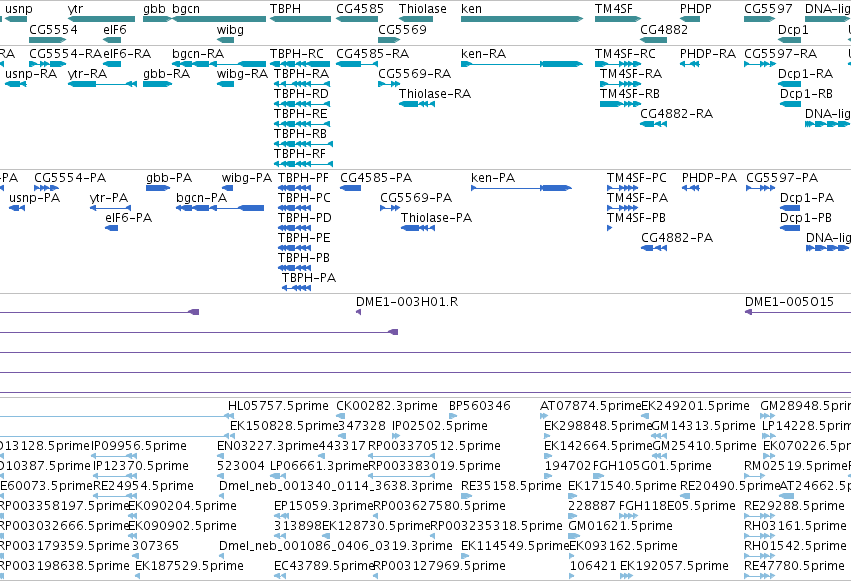Select EST RE47780.5prime
The height and width of the screenshot is (581, 851).
(794, 565)
